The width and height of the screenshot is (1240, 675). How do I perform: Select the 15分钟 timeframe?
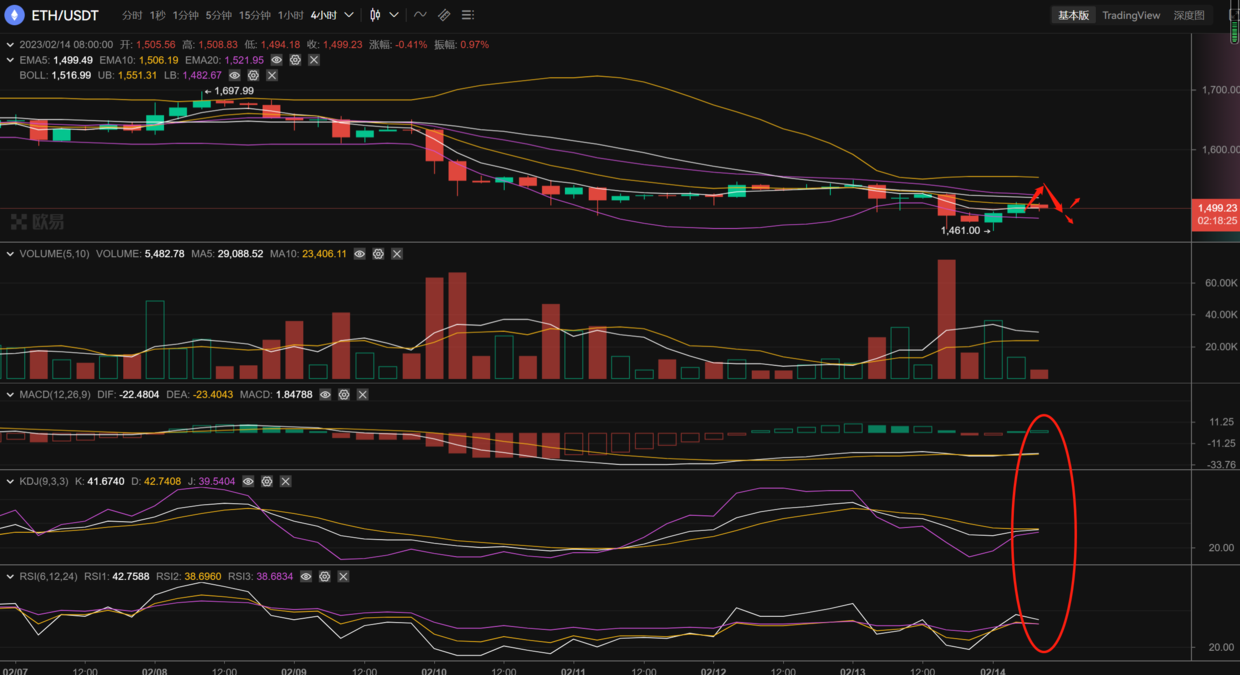[x=255, y=16]
